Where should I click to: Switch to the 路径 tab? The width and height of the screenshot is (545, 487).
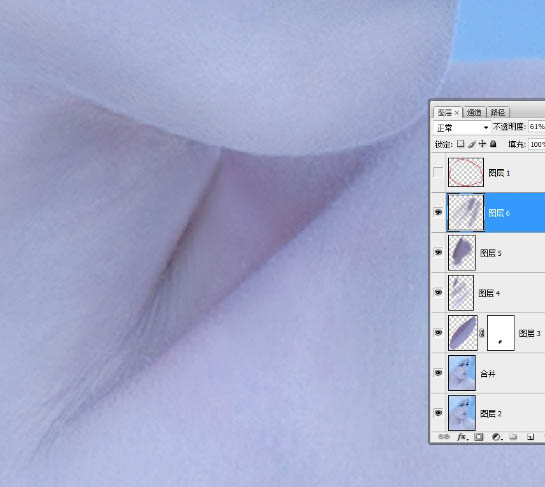pyautogui.click(x=498, y=112)
